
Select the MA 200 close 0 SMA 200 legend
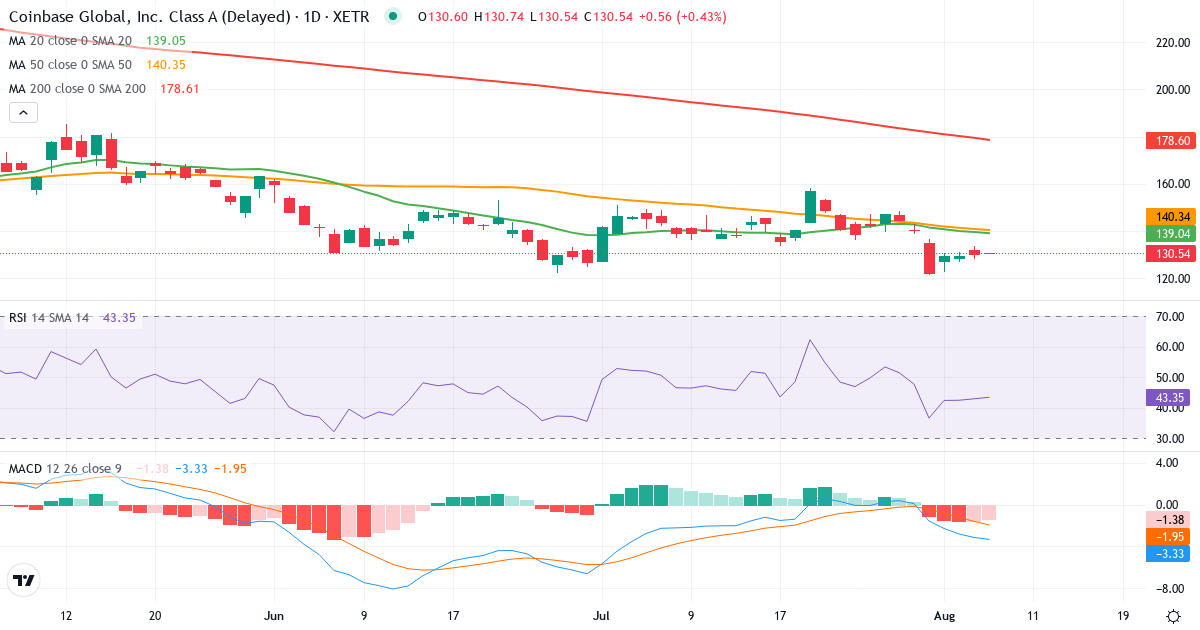click(x=77, y=89)
